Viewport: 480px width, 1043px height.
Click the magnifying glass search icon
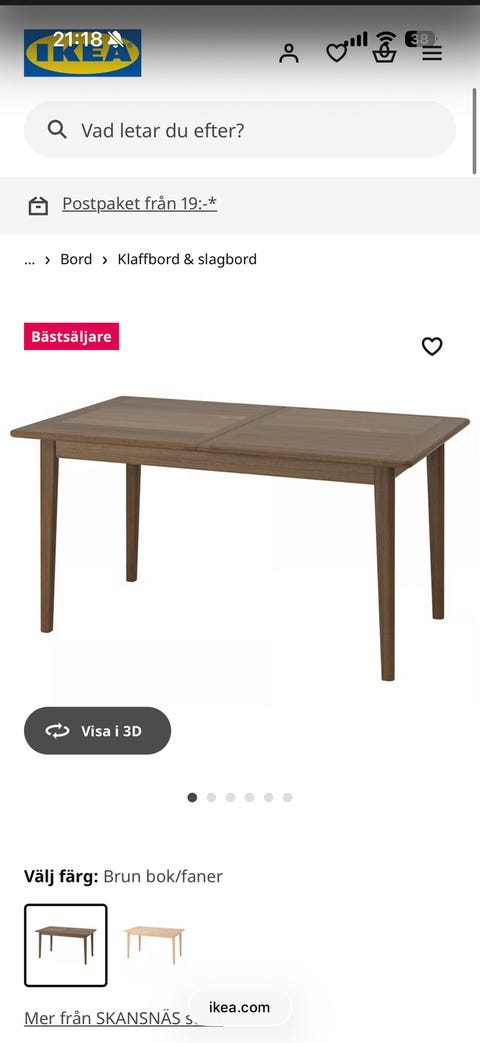click(57, 130)
